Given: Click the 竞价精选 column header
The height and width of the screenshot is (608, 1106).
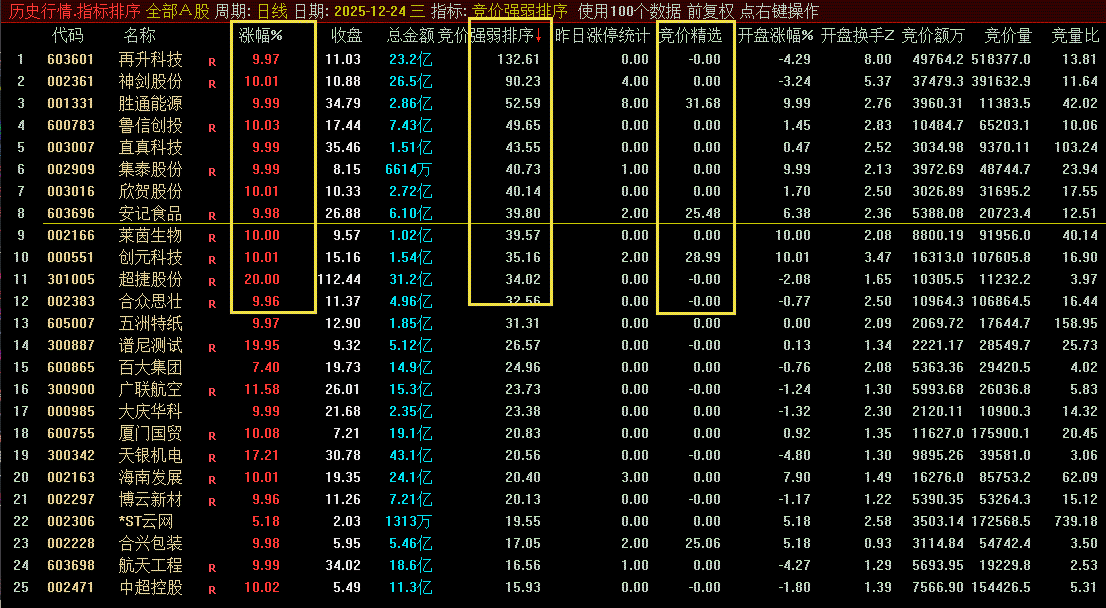Looking at the screenshot, I should (x=690, y=35).
